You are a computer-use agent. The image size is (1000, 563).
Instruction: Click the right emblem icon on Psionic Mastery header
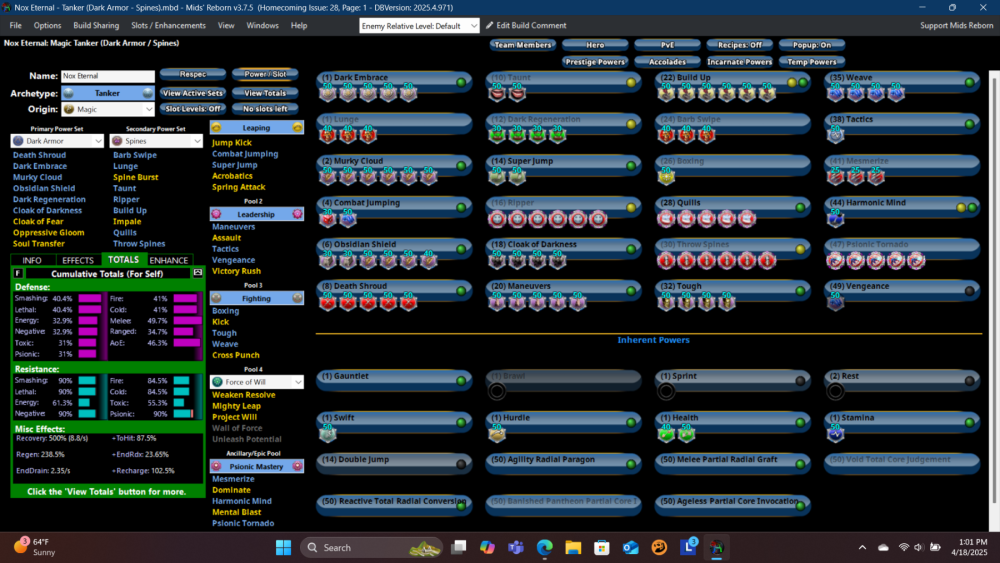click(x=297, y=466)
